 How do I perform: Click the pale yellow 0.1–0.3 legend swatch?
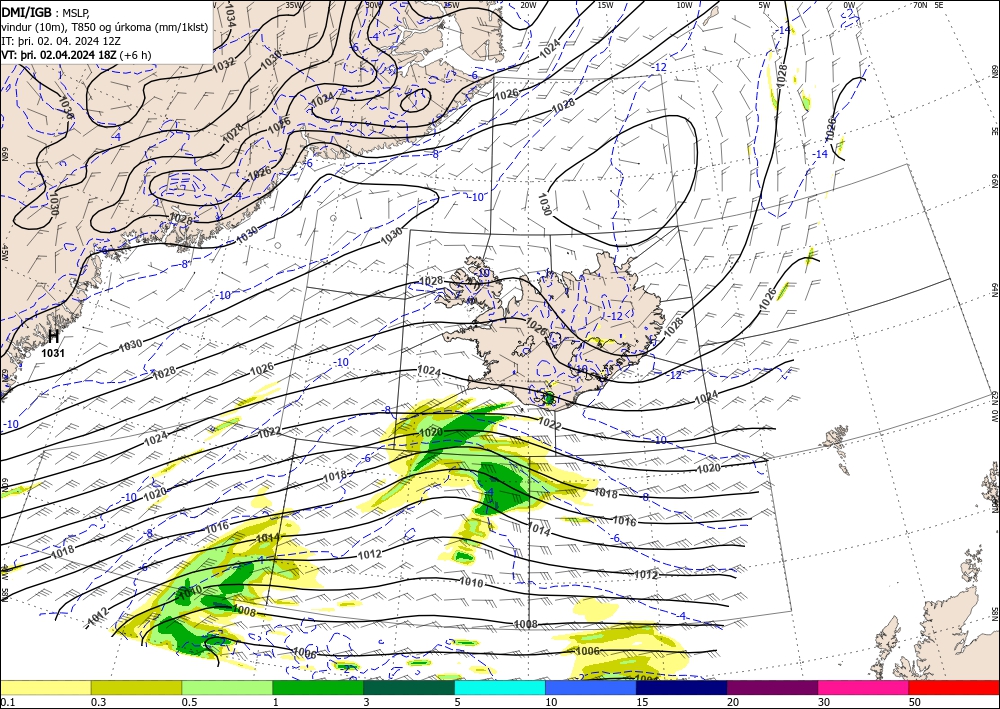coord(45,687)
